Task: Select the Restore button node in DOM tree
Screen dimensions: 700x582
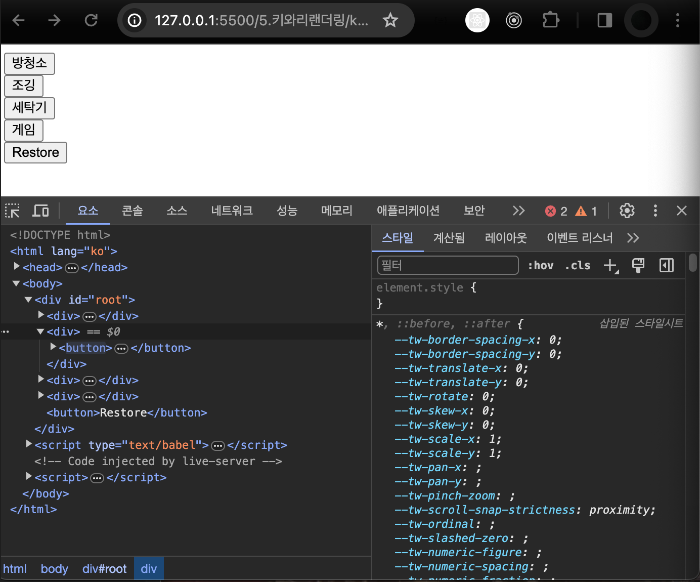Action: [127, 412]
